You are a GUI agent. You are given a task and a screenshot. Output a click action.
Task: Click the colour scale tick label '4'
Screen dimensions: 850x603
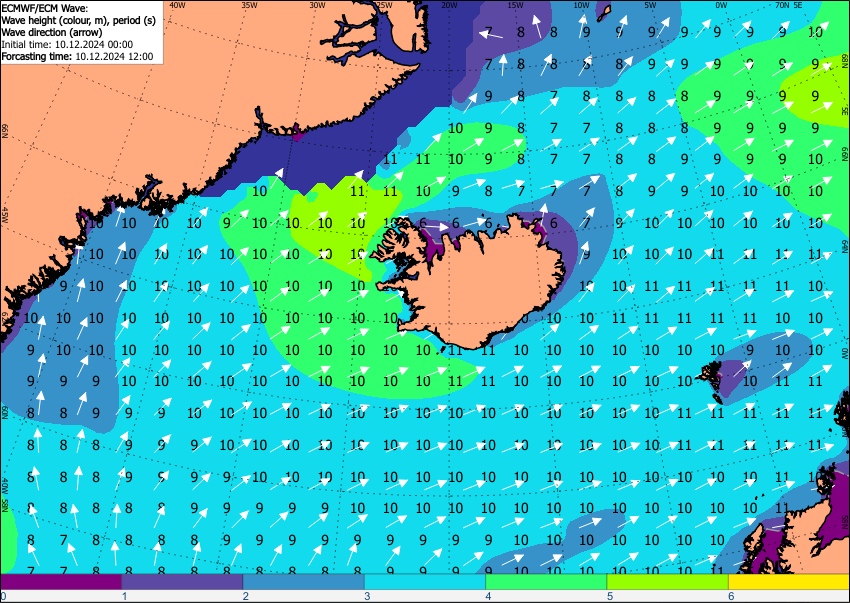[488, 596]
